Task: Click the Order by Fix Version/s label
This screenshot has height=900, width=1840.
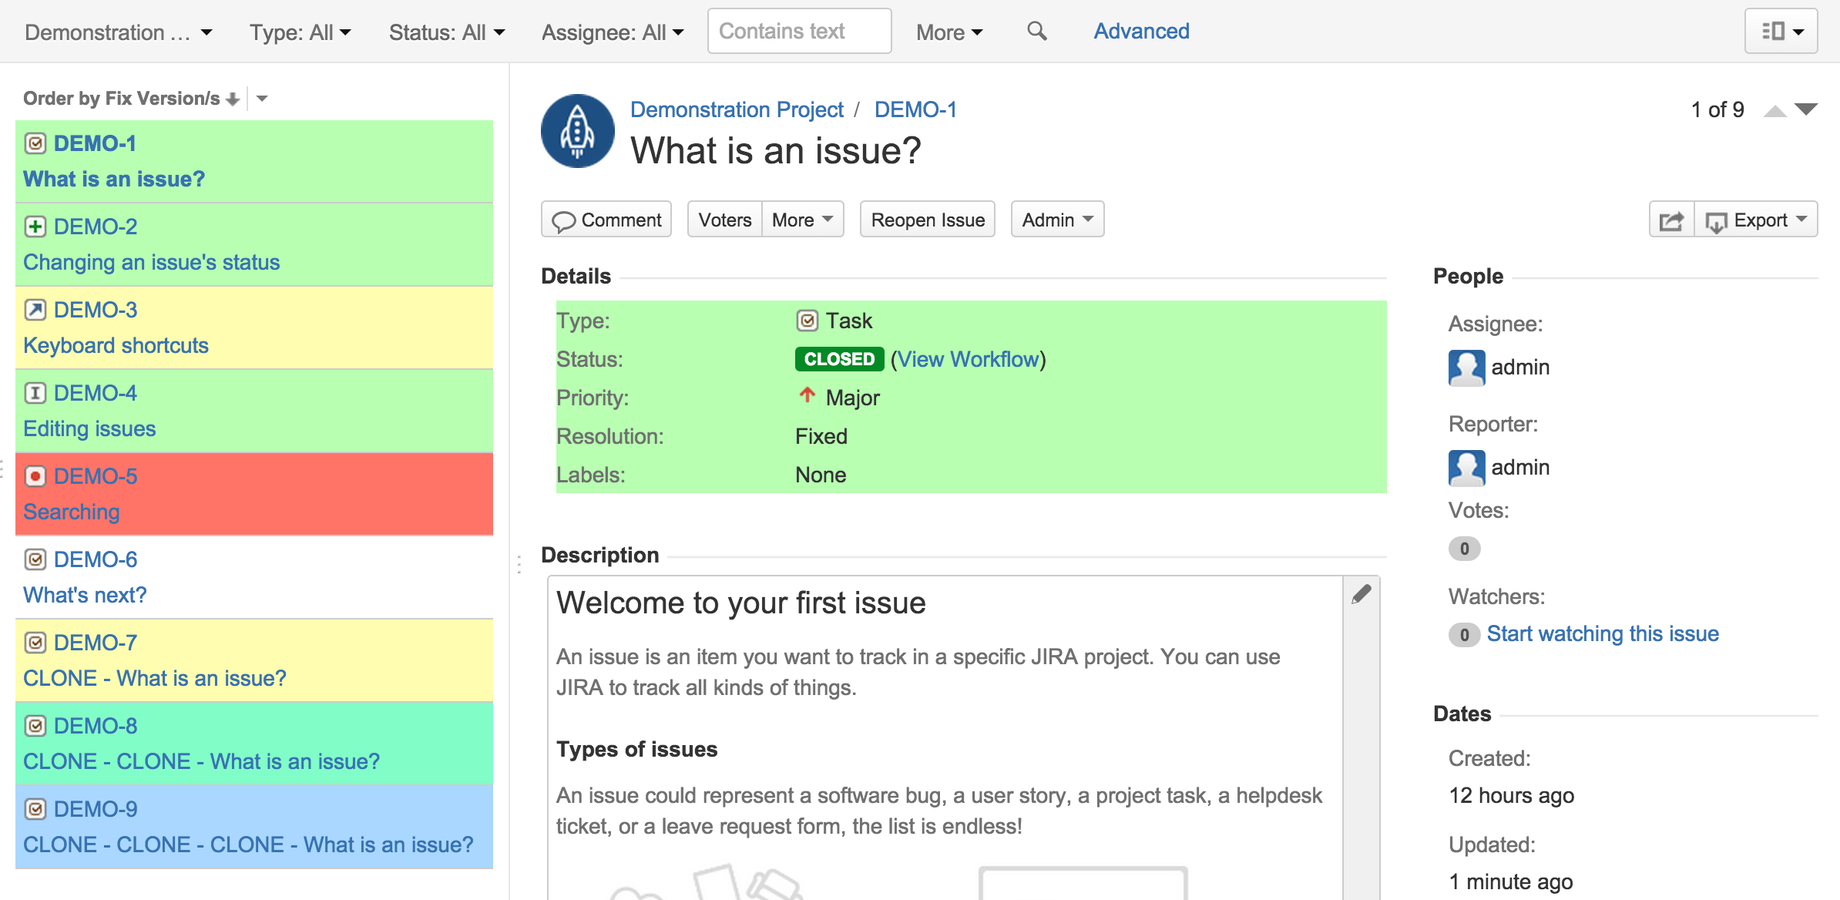Action: click(121, 98)
